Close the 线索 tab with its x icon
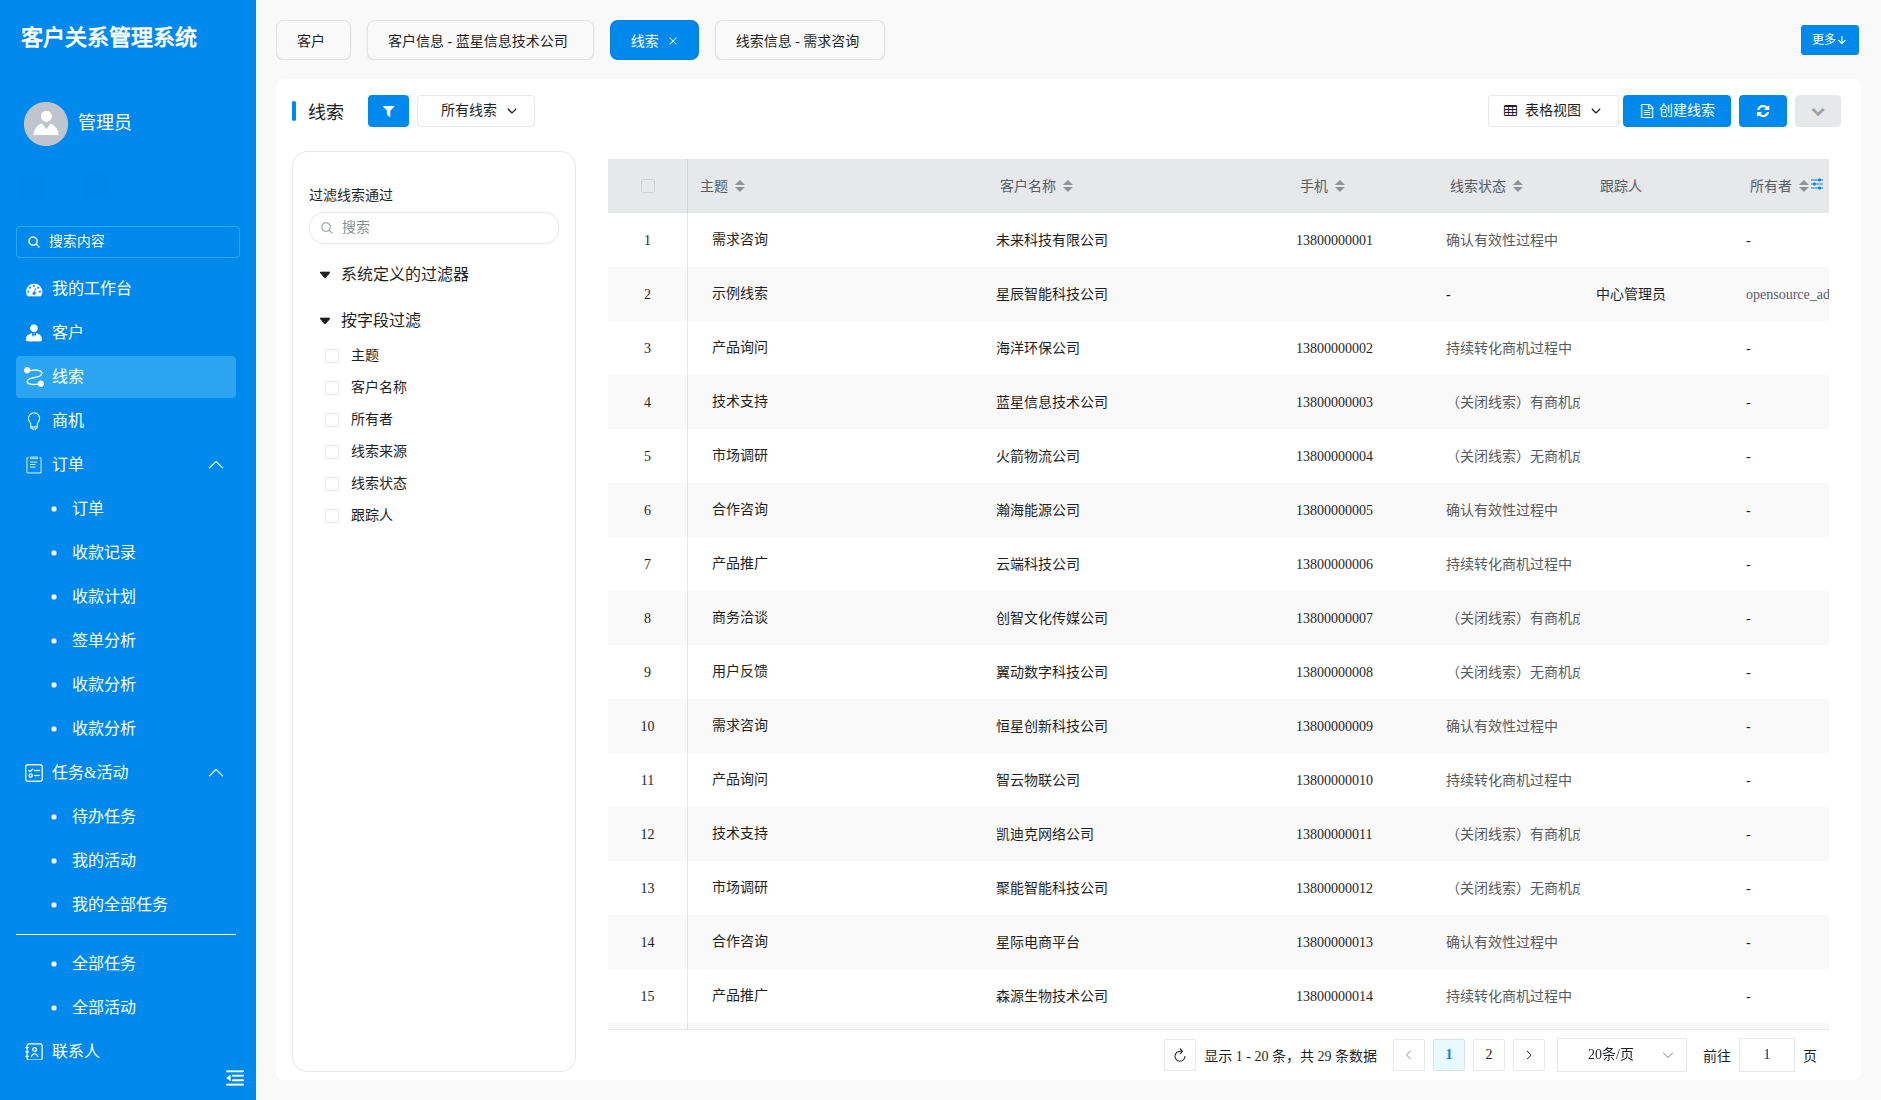 pyautogui.click(x=673, y=41)
